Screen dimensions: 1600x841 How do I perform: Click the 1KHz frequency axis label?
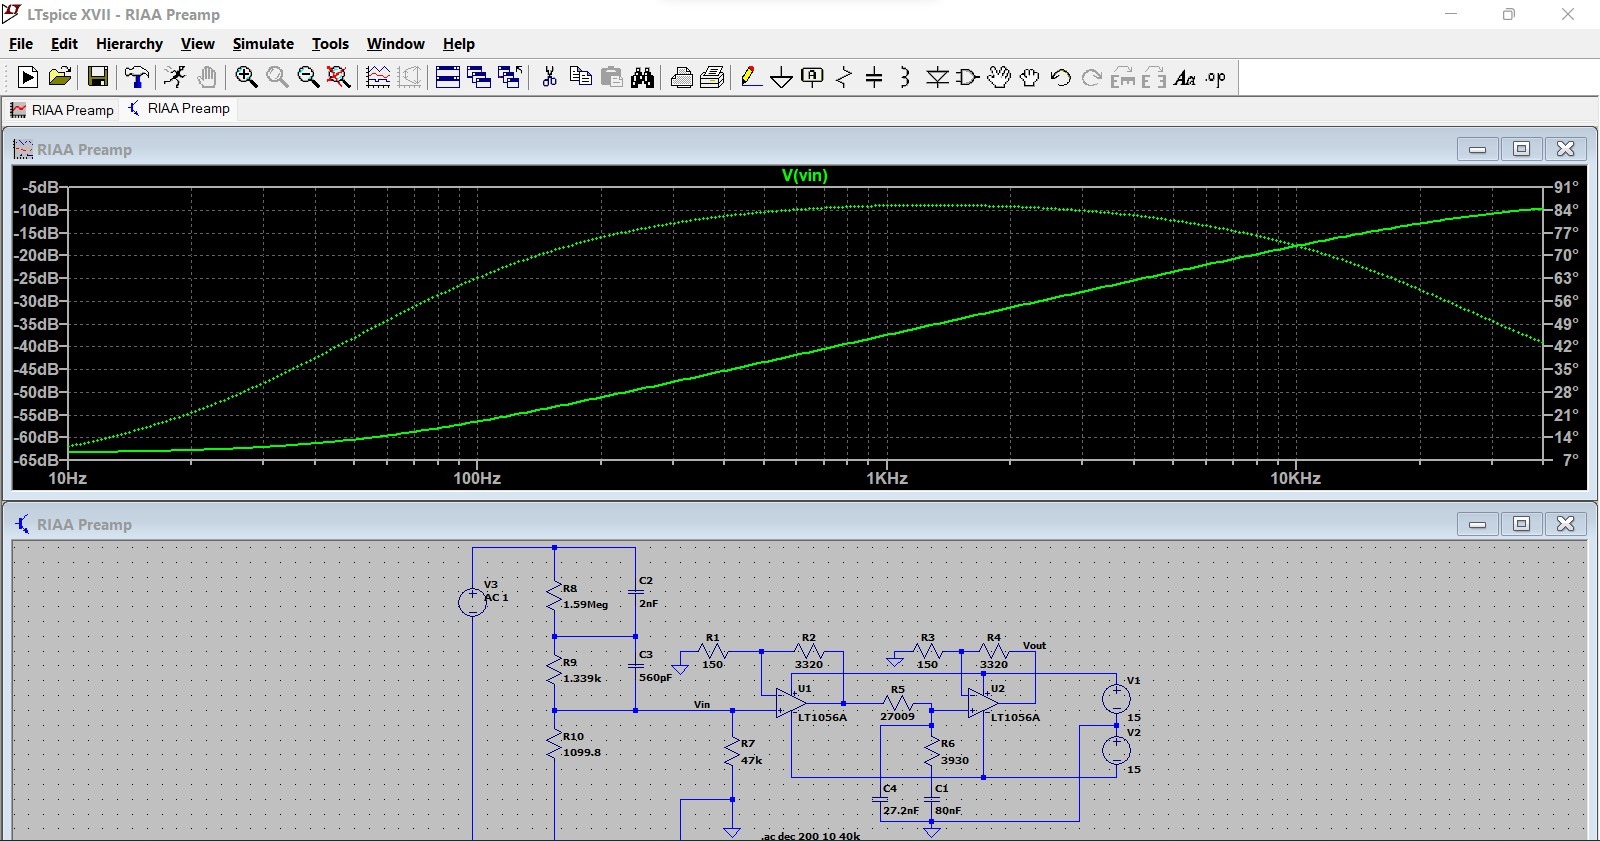click(x=886, y=478)
